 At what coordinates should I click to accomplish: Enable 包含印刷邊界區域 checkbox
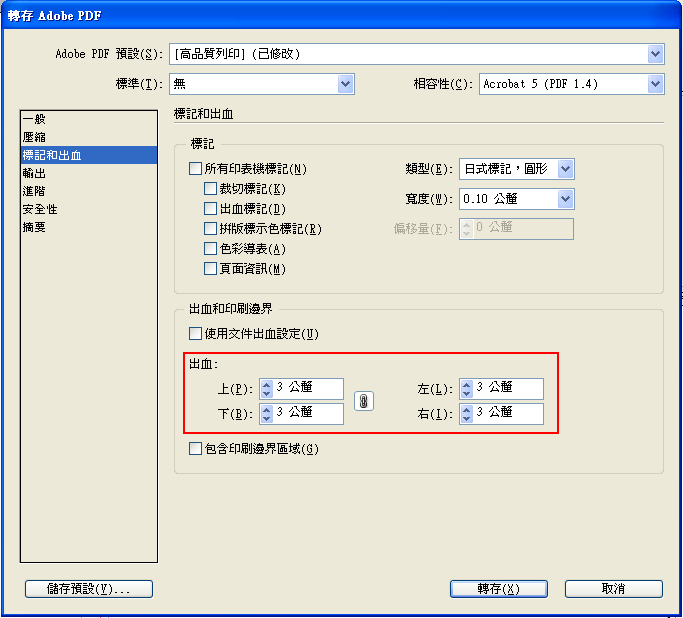[195, 449]
